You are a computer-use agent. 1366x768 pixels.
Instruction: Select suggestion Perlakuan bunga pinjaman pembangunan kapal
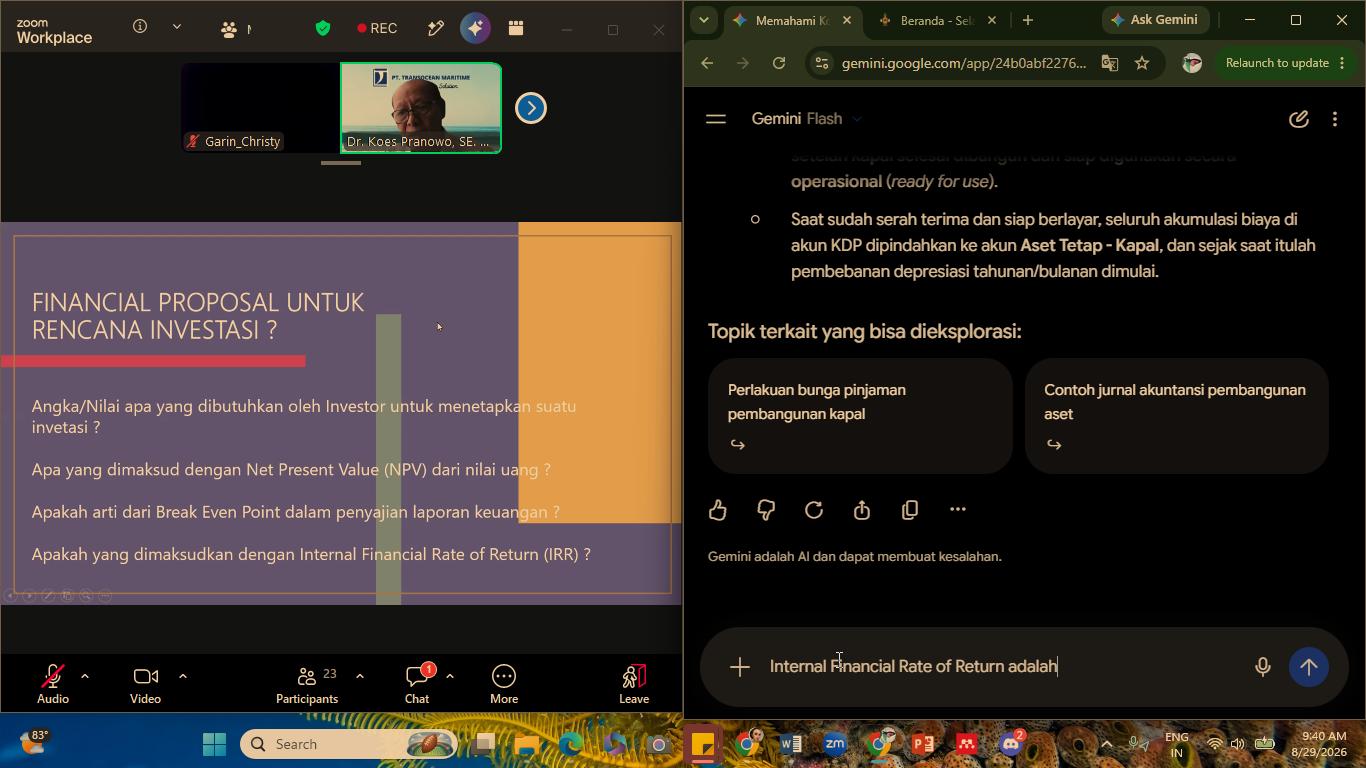(x=860, y=416)
